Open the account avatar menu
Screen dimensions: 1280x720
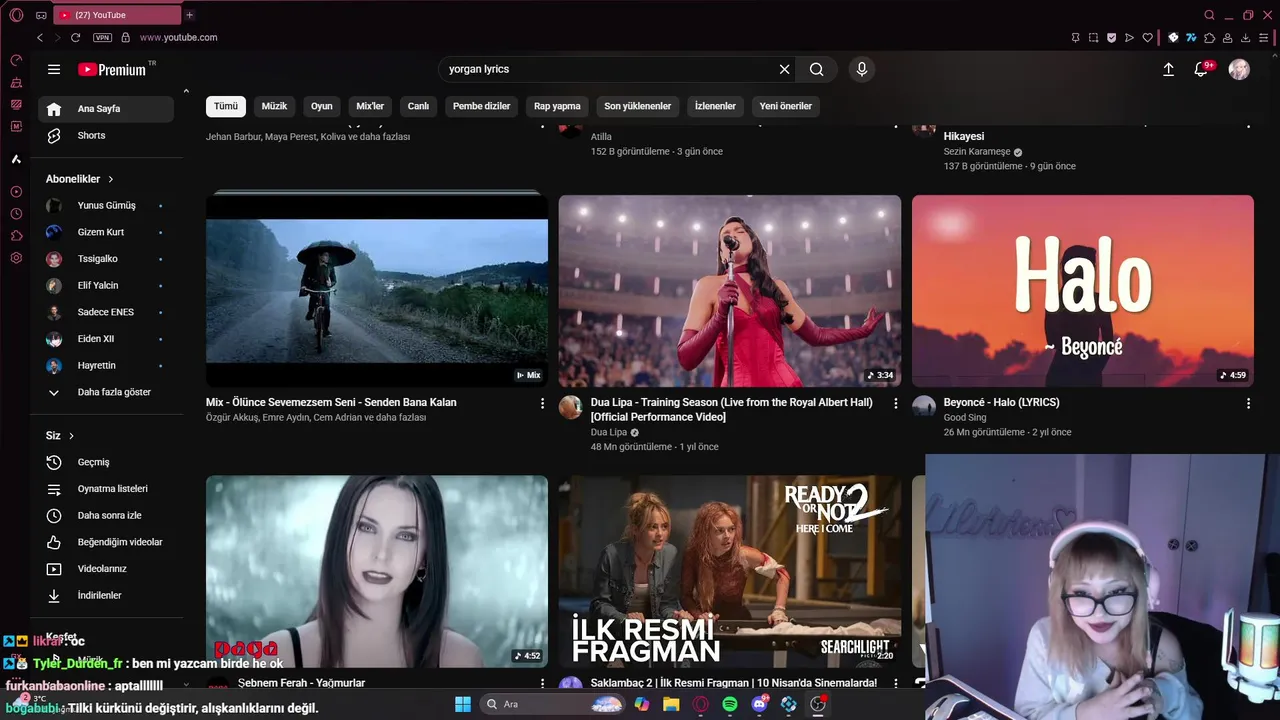coord(1239,69)
